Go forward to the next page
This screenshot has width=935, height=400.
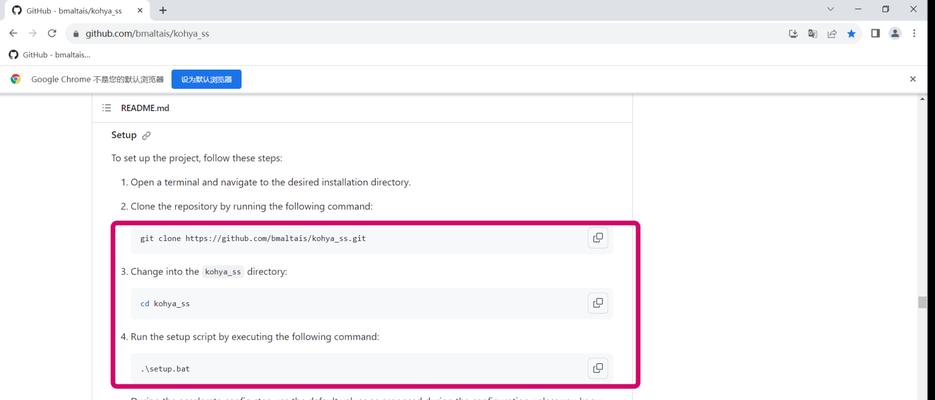33,33
